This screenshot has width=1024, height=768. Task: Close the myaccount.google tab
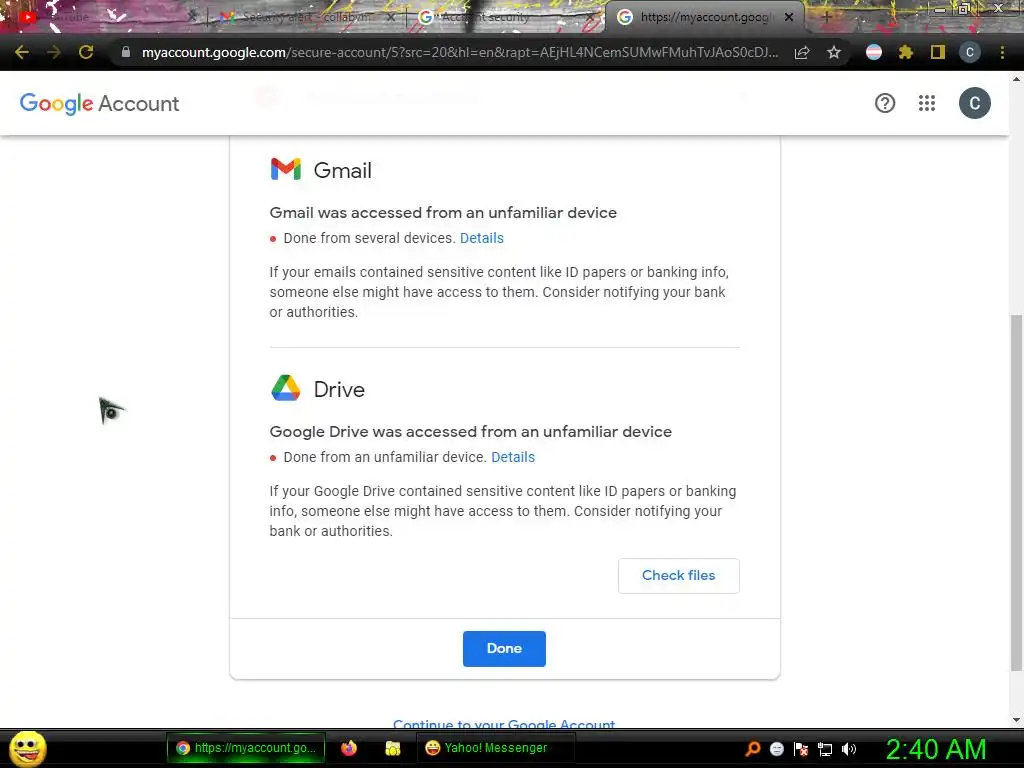(789, 17)
